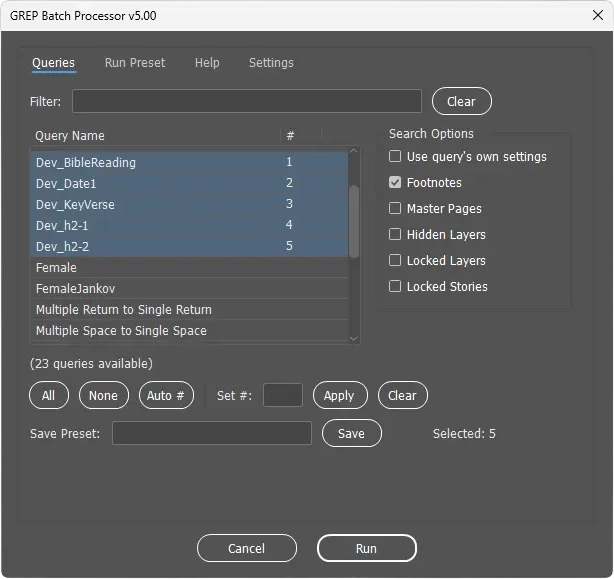Run the selected queries

coord(367,548)
